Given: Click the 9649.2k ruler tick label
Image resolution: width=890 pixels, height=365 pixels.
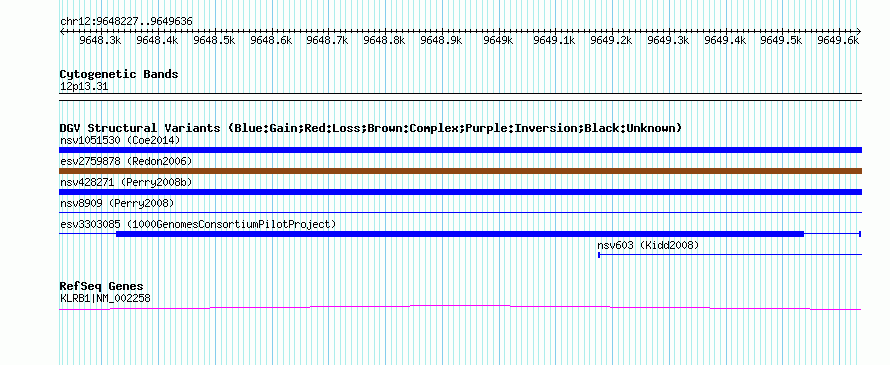Looking at the screenshot, I should pos(611,41).
